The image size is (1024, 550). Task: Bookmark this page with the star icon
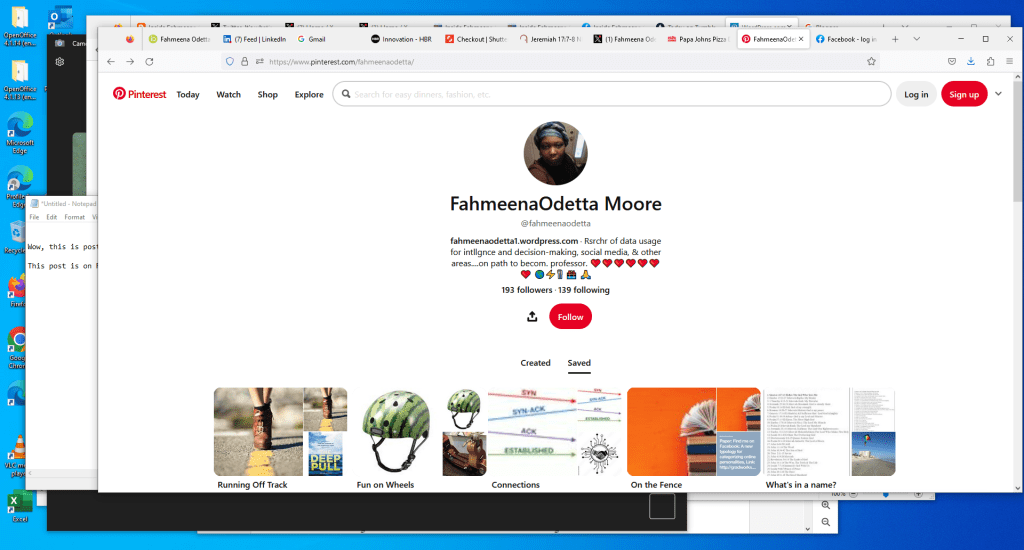pos(871,61)
